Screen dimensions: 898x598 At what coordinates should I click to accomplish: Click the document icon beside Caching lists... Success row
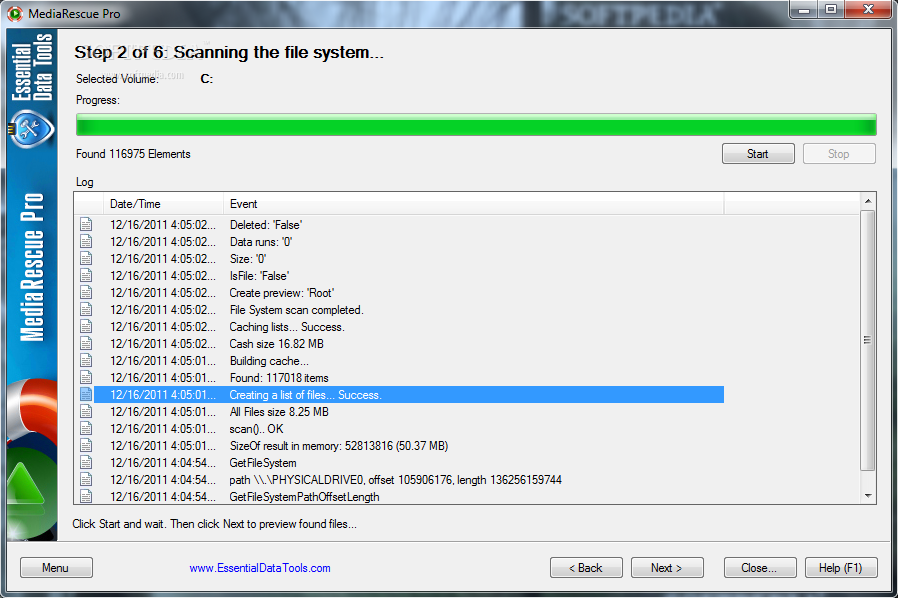click(x=86, y=326)
